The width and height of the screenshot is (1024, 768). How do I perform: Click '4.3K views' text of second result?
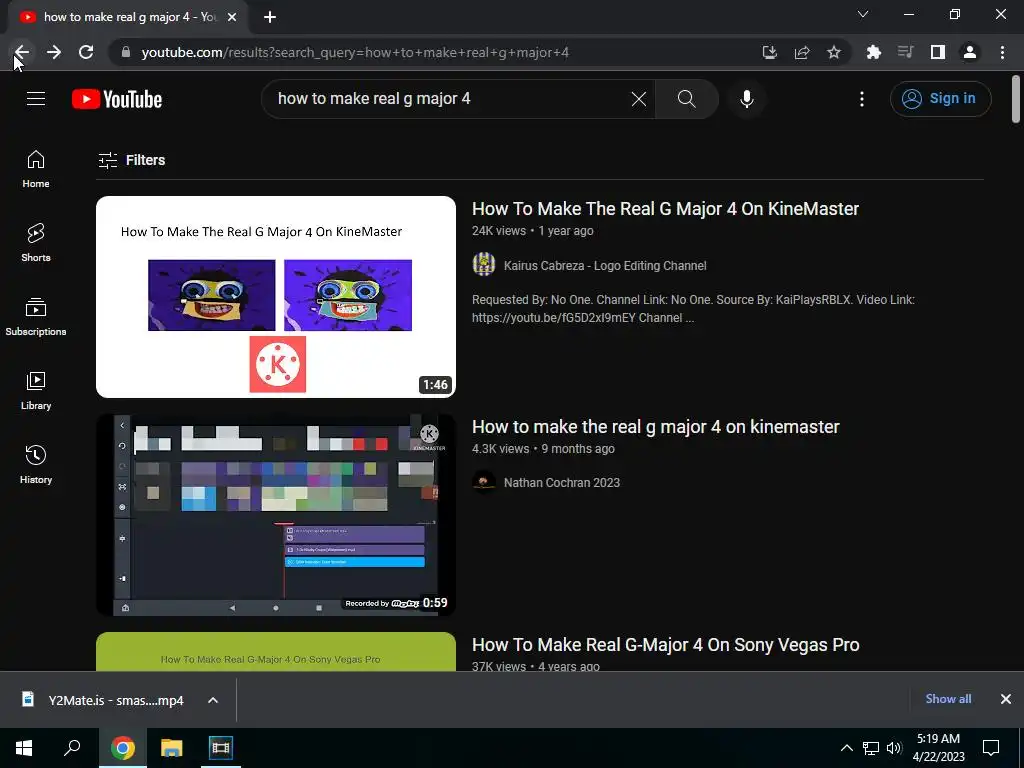(501, 449)
